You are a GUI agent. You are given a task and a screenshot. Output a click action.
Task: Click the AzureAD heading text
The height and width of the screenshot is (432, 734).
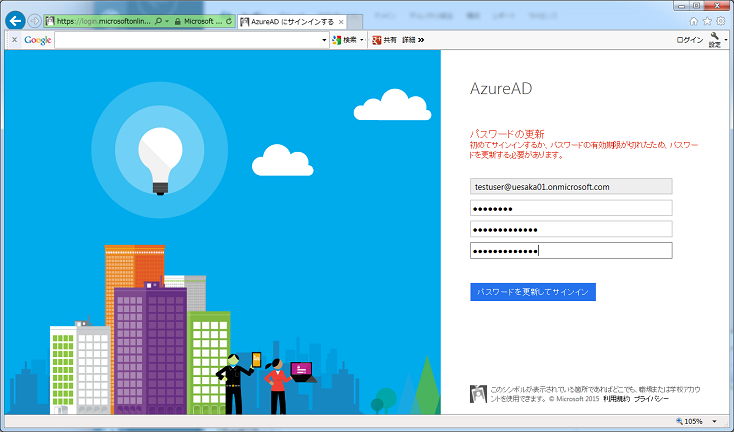point(501,88)
